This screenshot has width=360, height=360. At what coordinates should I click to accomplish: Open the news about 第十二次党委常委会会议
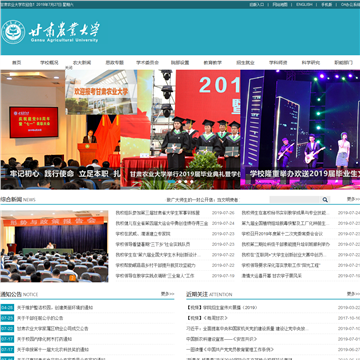click(282, 234)
